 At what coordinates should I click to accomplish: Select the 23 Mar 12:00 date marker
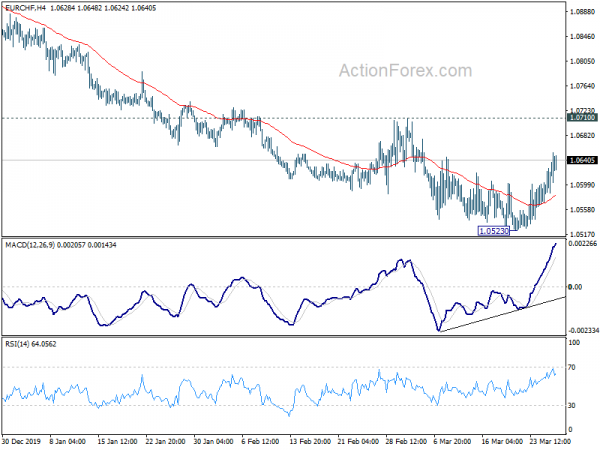coord(550,441)
